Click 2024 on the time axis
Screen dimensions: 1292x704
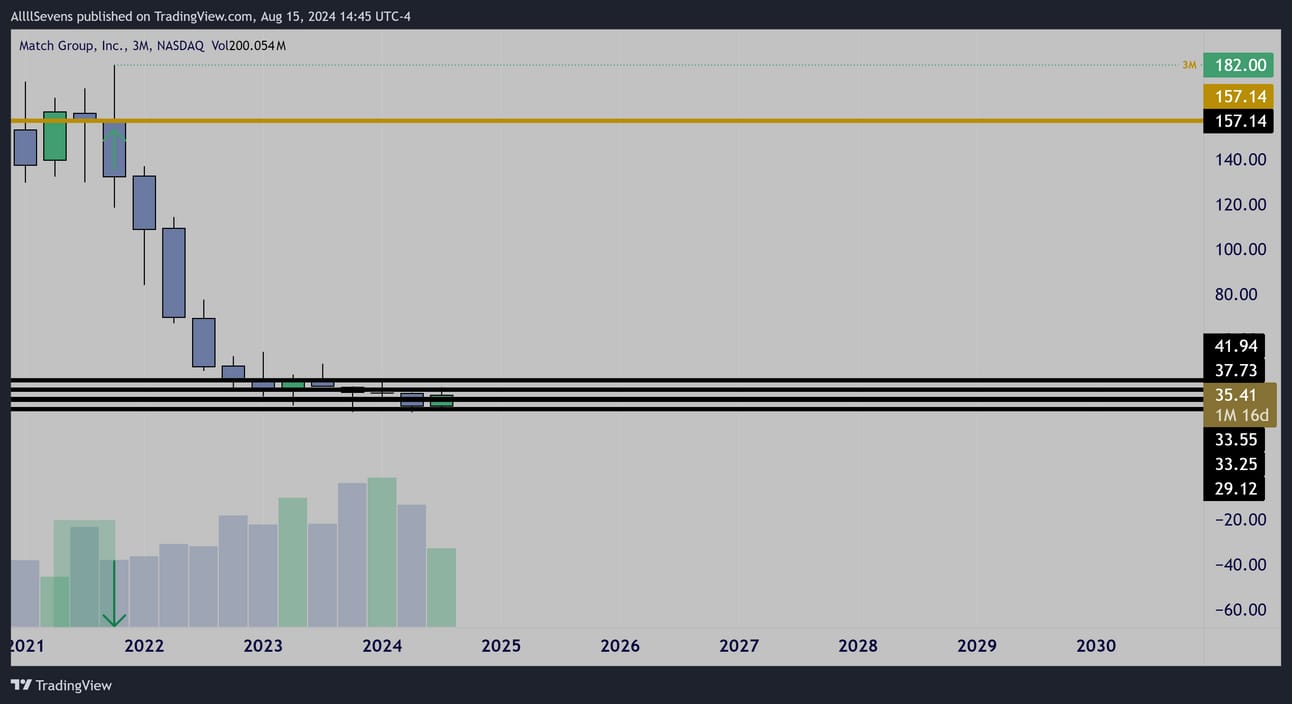point(382,646)
